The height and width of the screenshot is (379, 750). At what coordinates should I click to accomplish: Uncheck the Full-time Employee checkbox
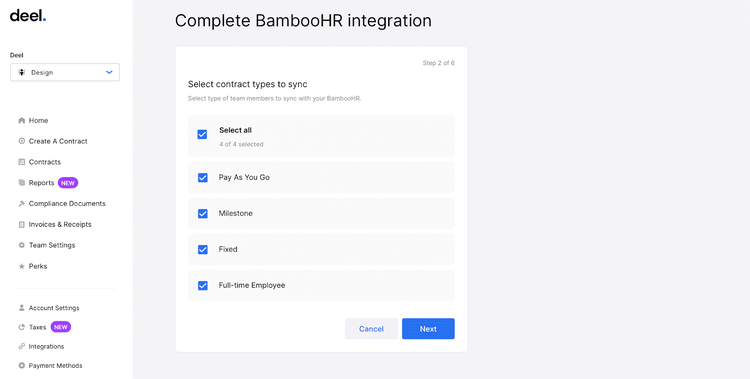(x=203, y=286)
